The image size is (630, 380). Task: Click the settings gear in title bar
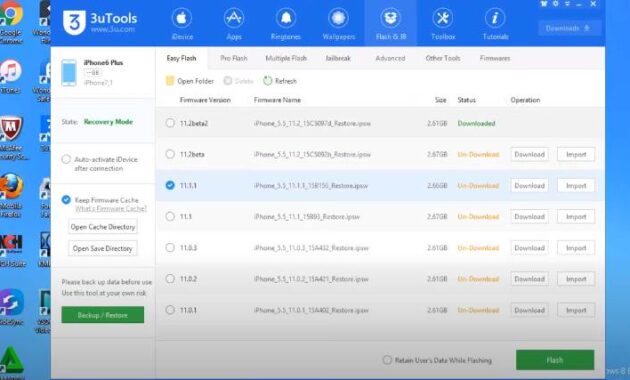coord(555,4)
